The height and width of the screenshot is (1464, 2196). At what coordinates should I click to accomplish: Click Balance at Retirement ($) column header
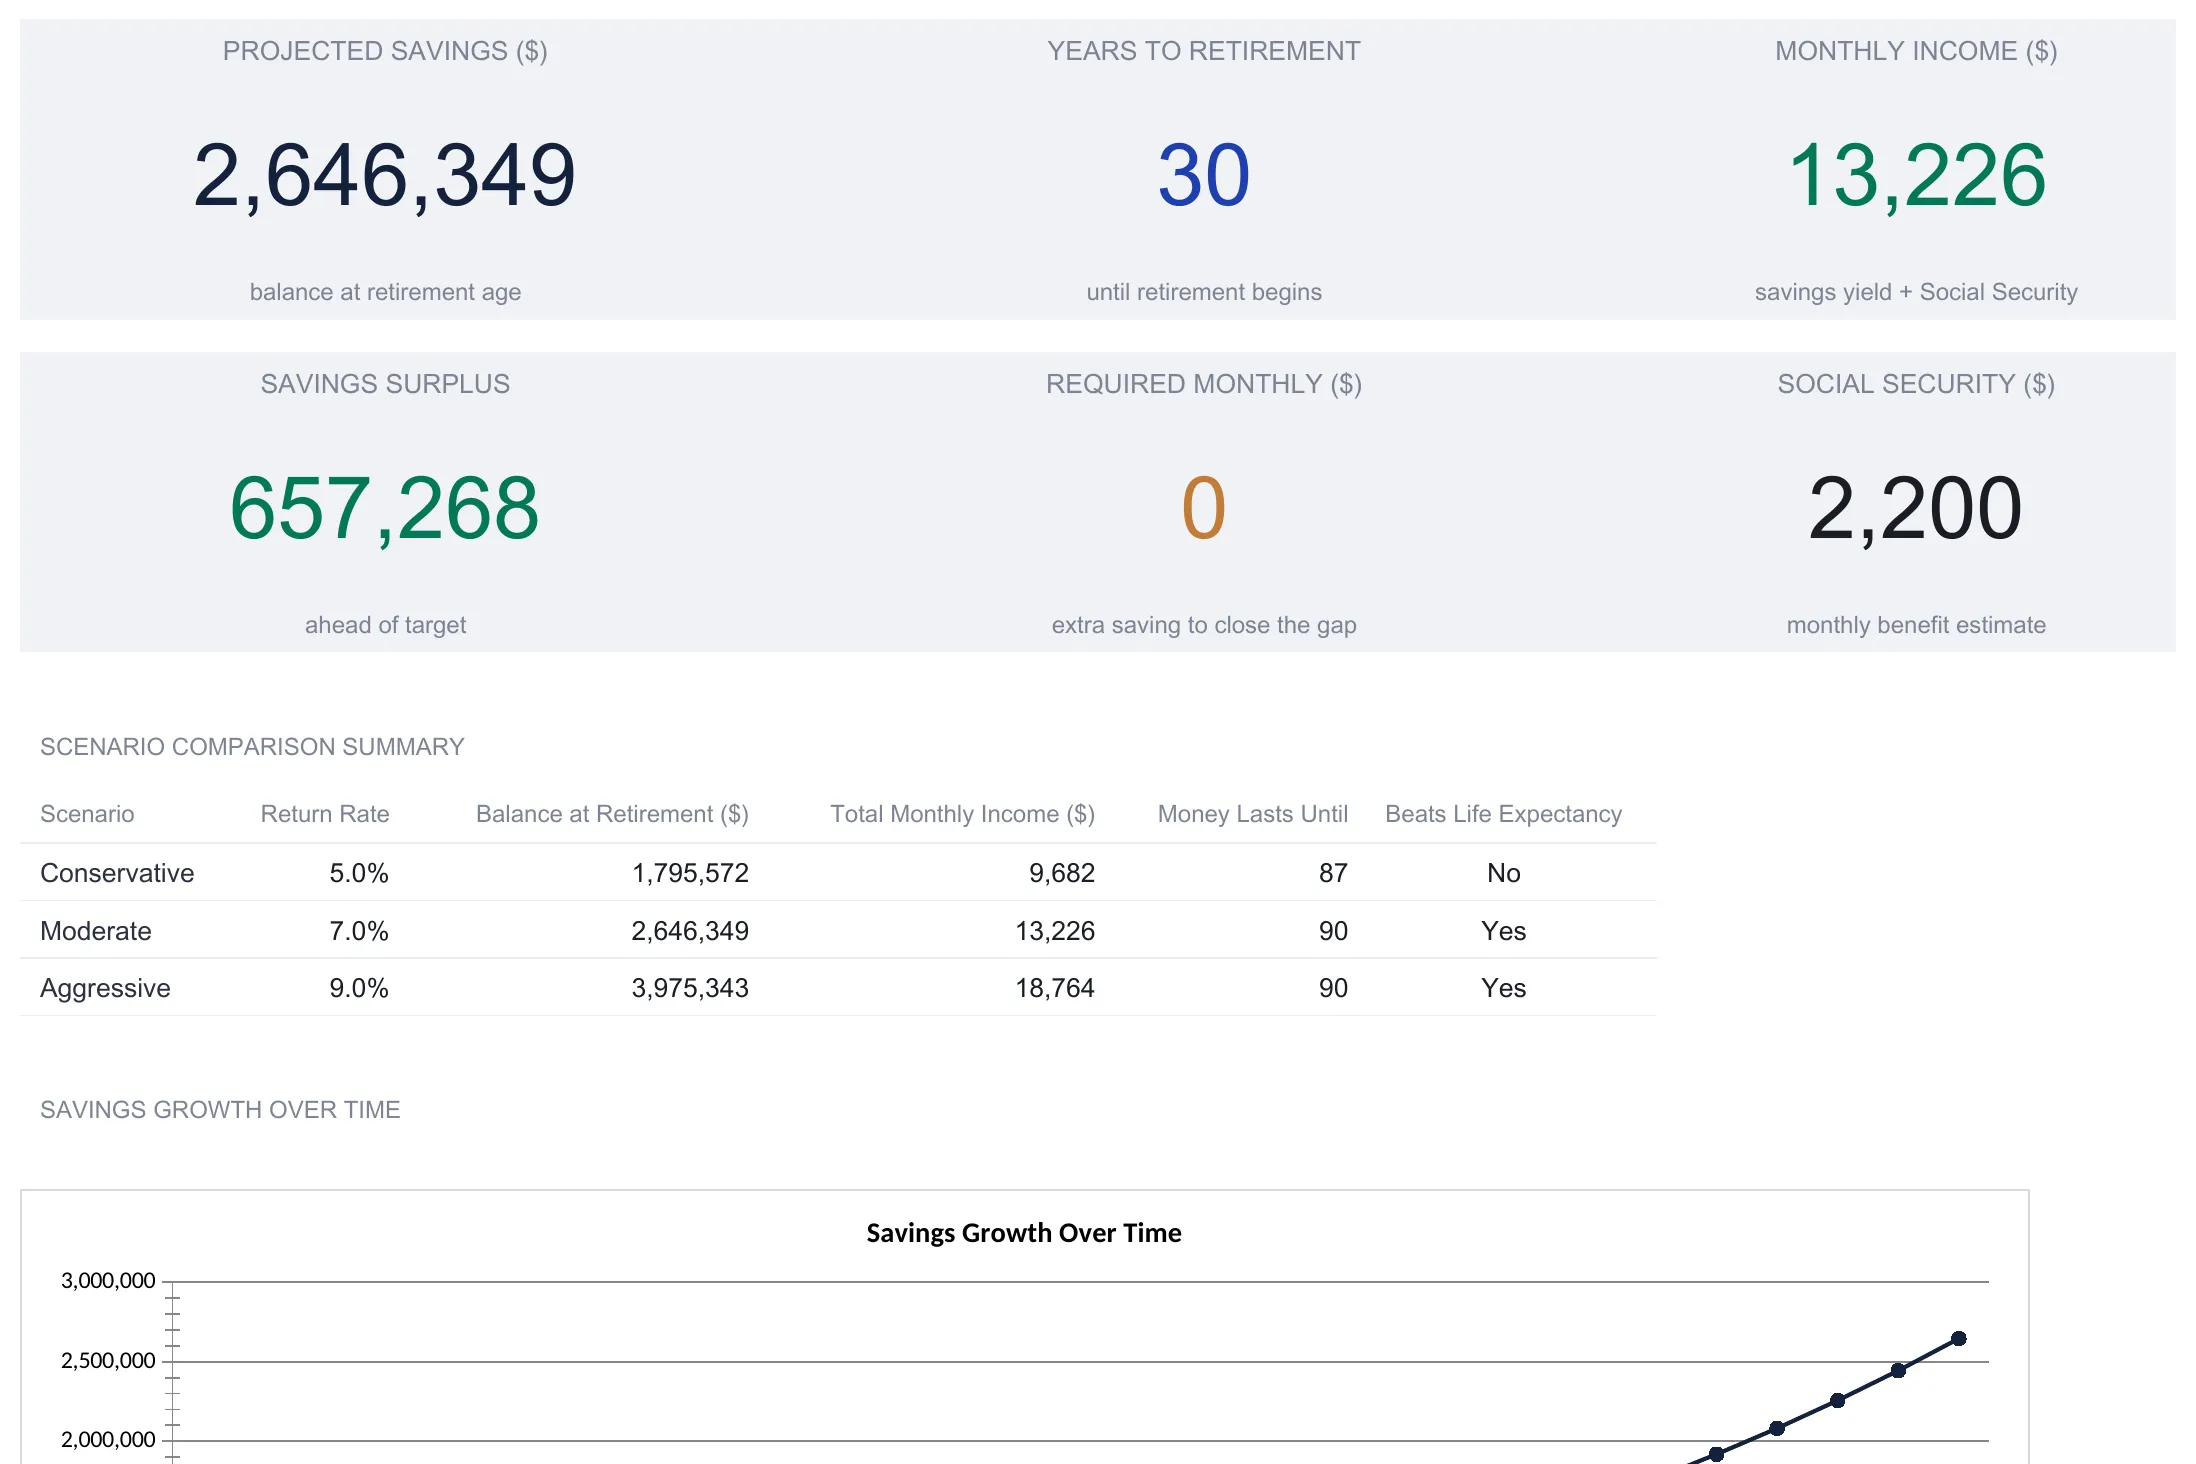pyautogui.click(x=612, y=814)
